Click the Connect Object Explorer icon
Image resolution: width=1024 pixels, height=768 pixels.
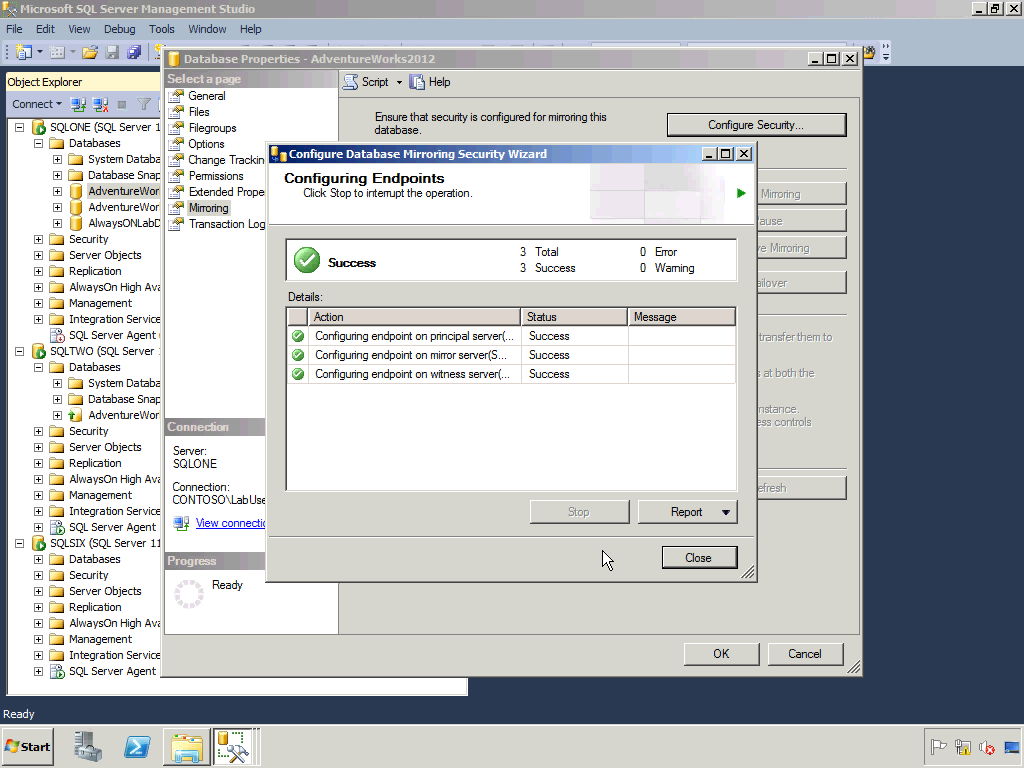78,104
